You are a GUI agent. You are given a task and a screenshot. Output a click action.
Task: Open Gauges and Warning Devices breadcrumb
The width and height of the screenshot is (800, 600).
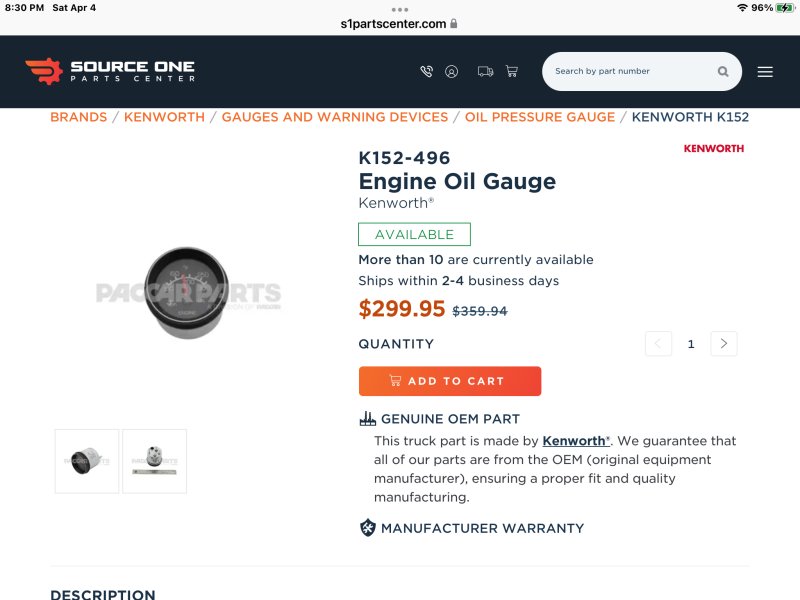[334, 117]
